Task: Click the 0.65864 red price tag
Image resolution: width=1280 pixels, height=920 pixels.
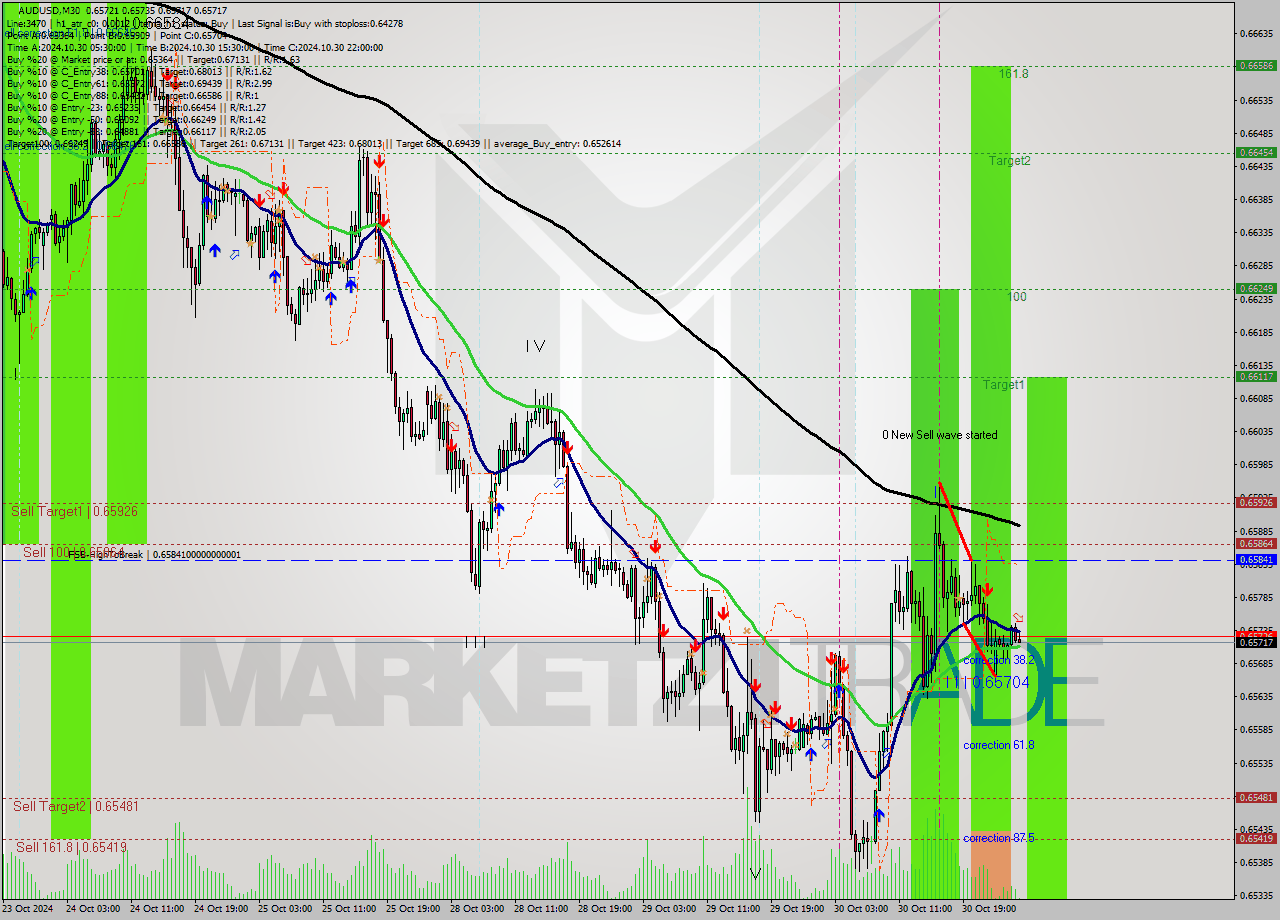Action: [x=1256, y=543]
